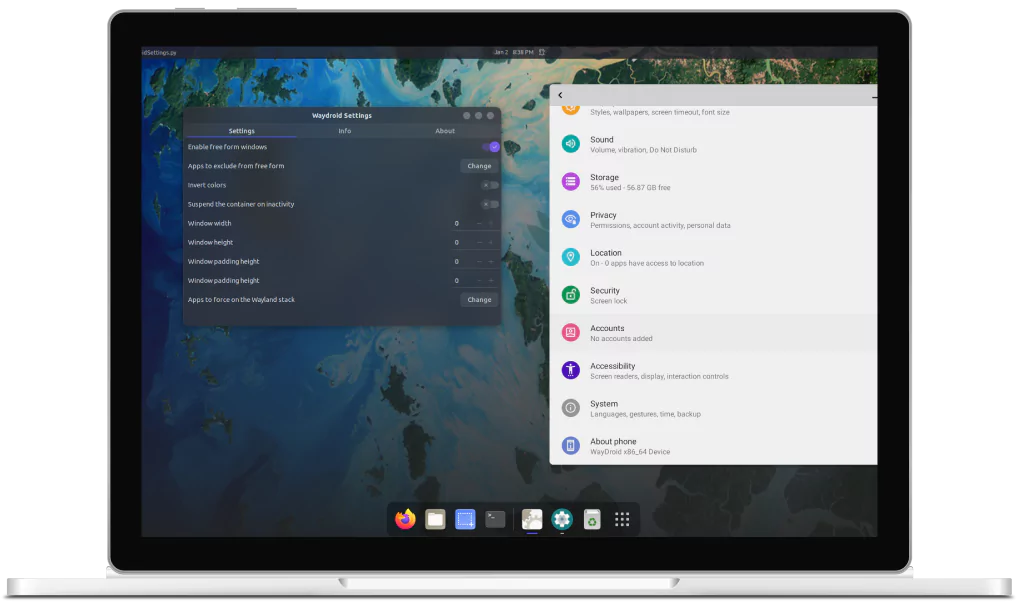The width and height of the screenshot is (1017, 603).
Task: Enable the Invert colors switch
Action: 490,185
